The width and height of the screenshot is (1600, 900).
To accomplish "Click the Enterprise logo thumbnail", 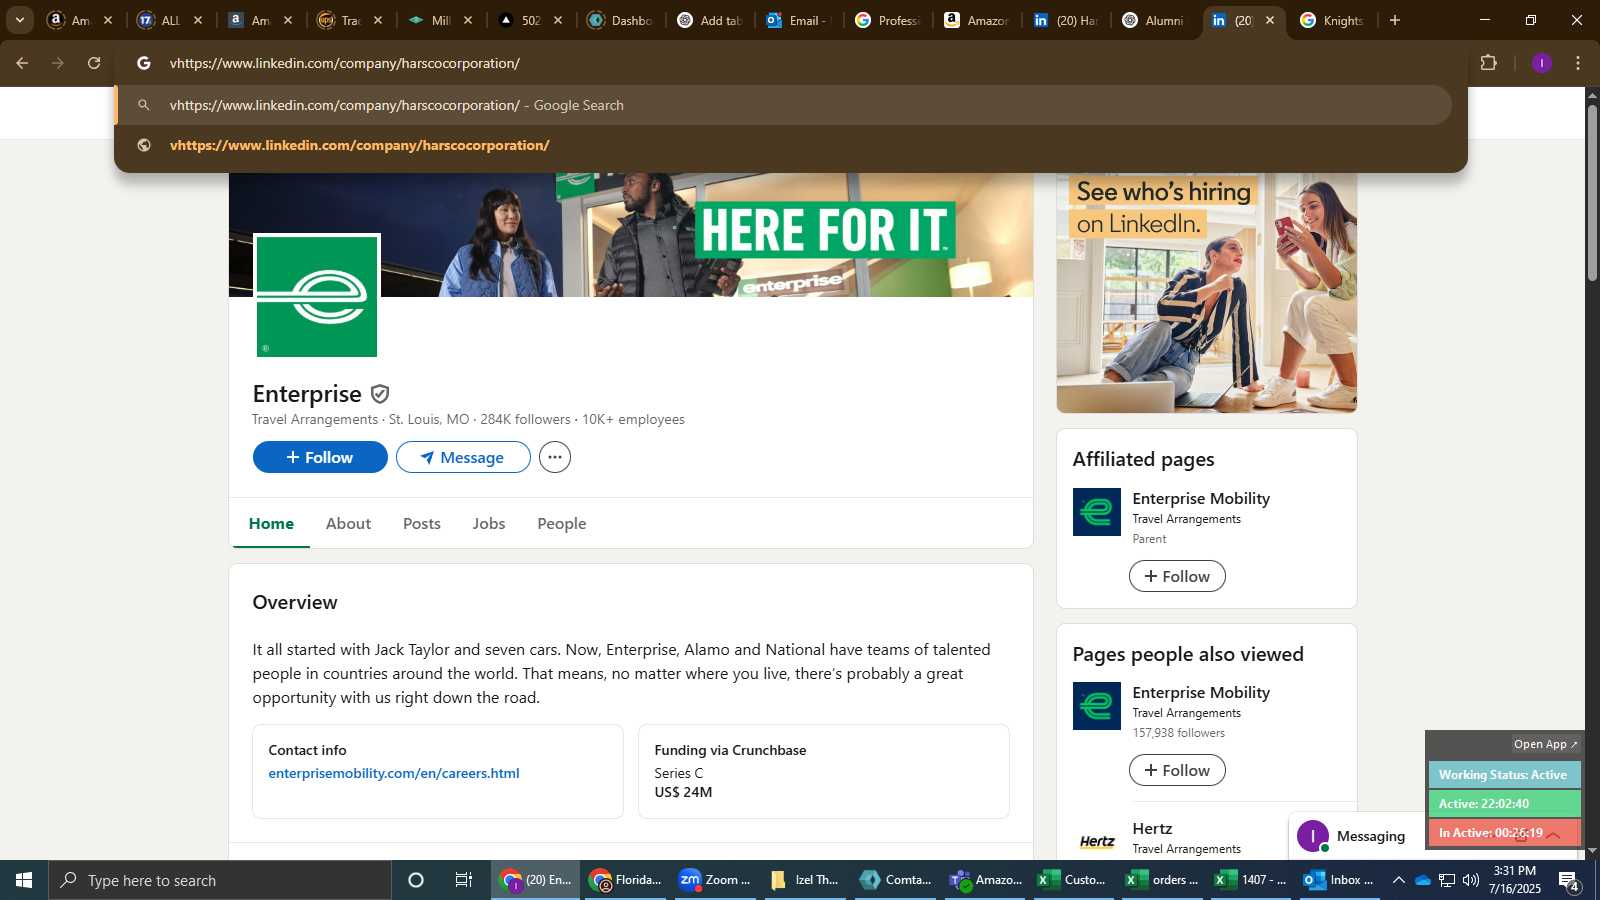I will (x=317, y=296).
